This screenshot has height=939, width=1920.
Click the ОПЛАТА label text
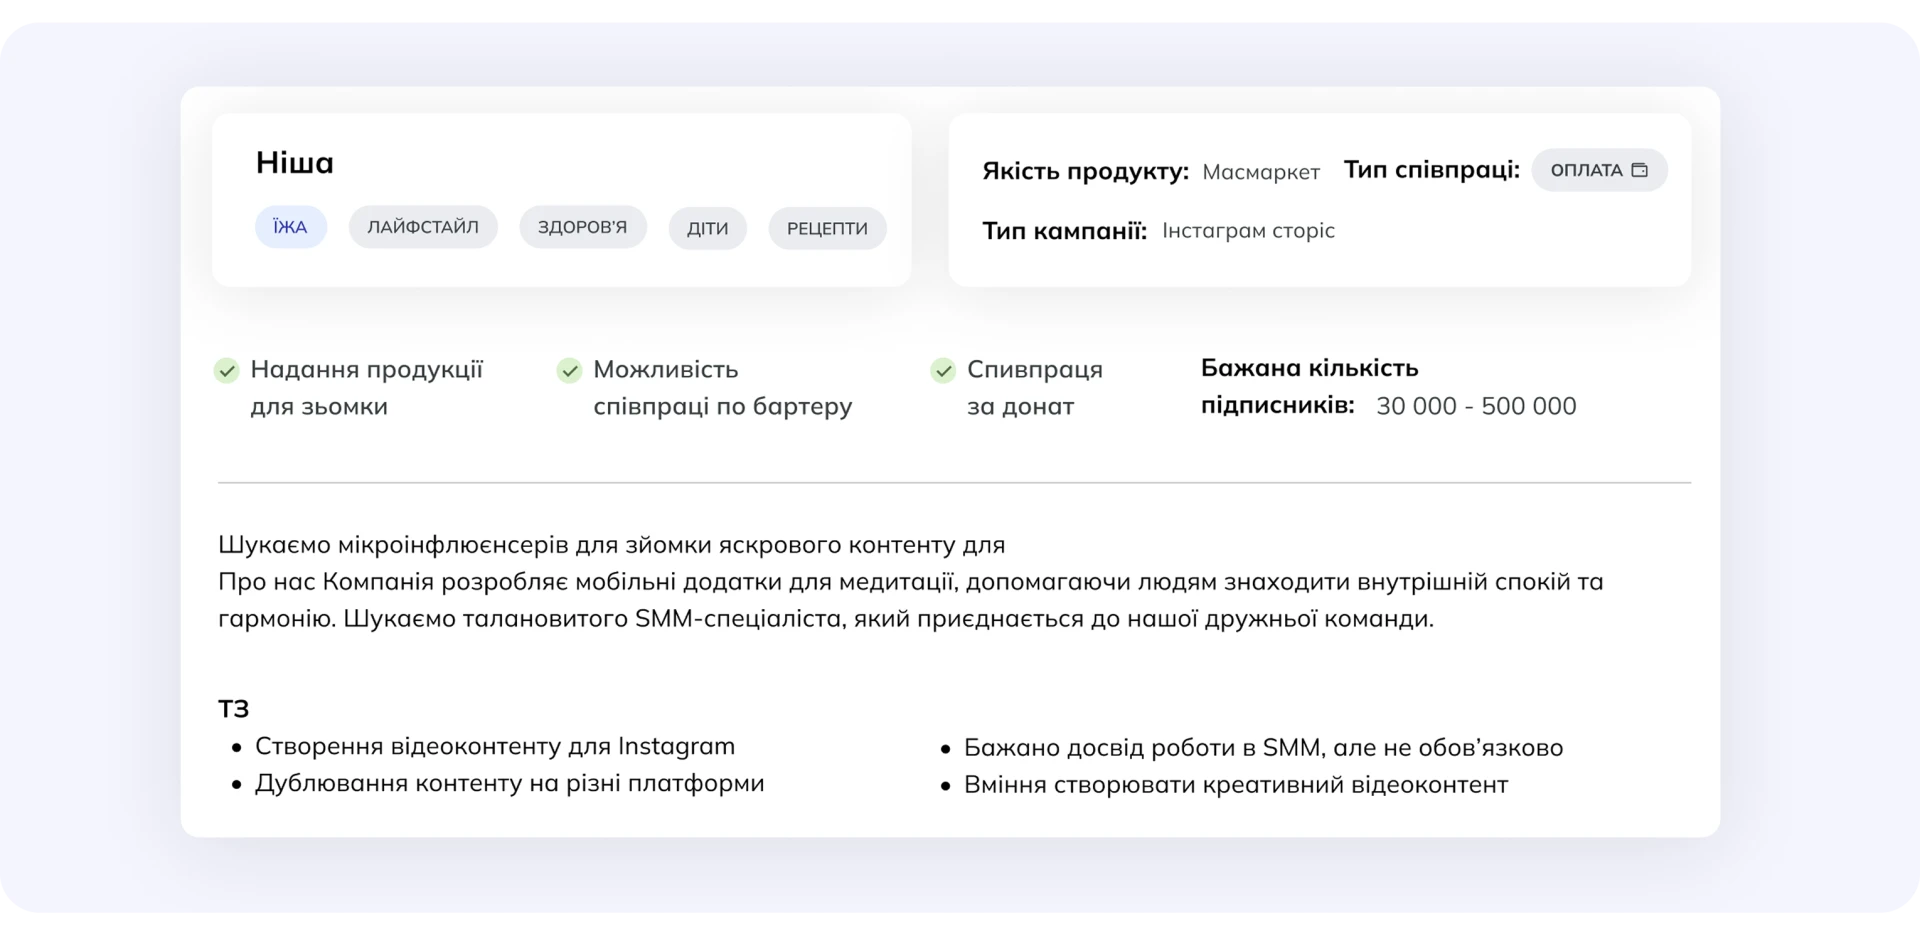coord(1586,171)
